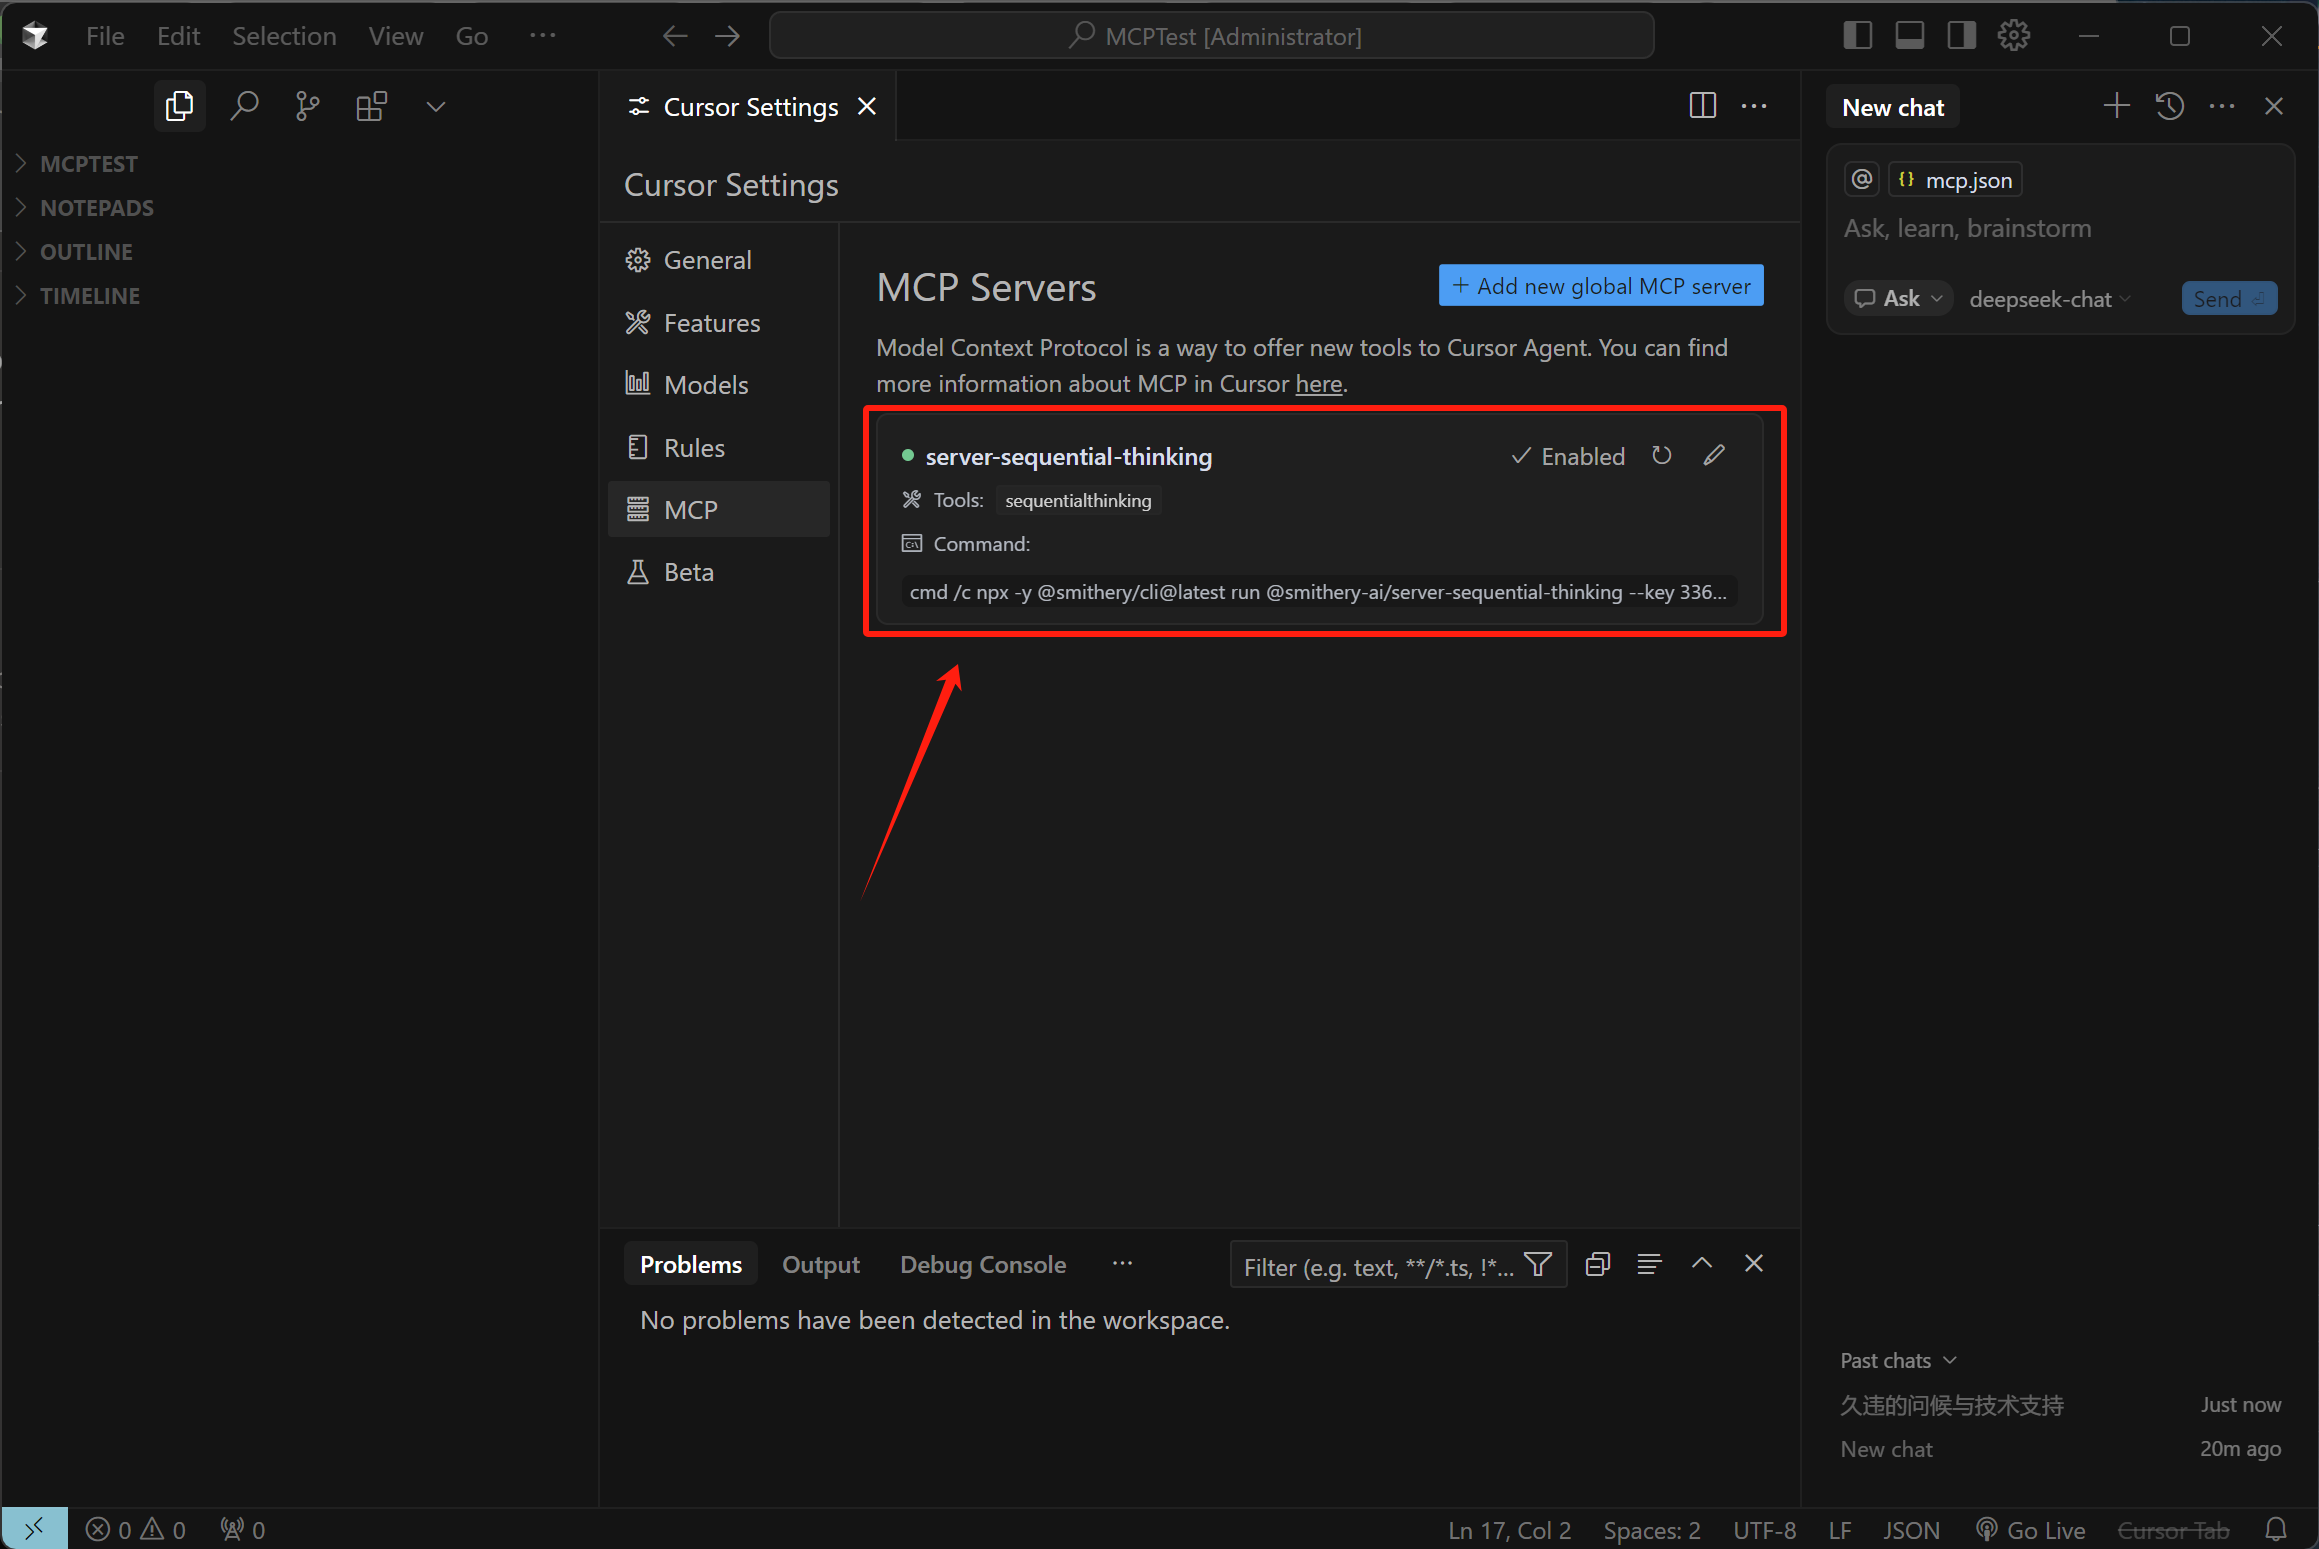Open the Edit menu
Screen dimensions: 2319x1549
click(x=178, y=36)
